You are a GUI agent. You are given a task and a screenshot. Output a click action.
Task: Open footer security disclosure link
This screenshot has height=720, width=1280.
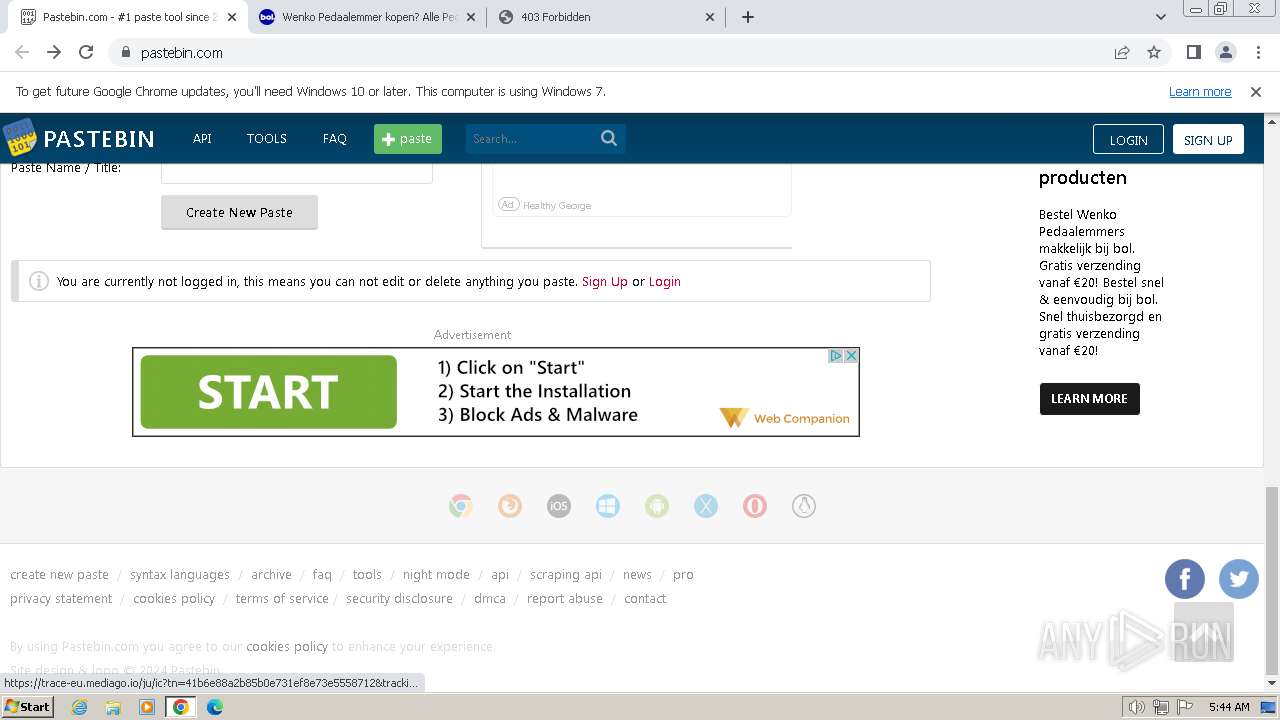click(x=399, y=599)
